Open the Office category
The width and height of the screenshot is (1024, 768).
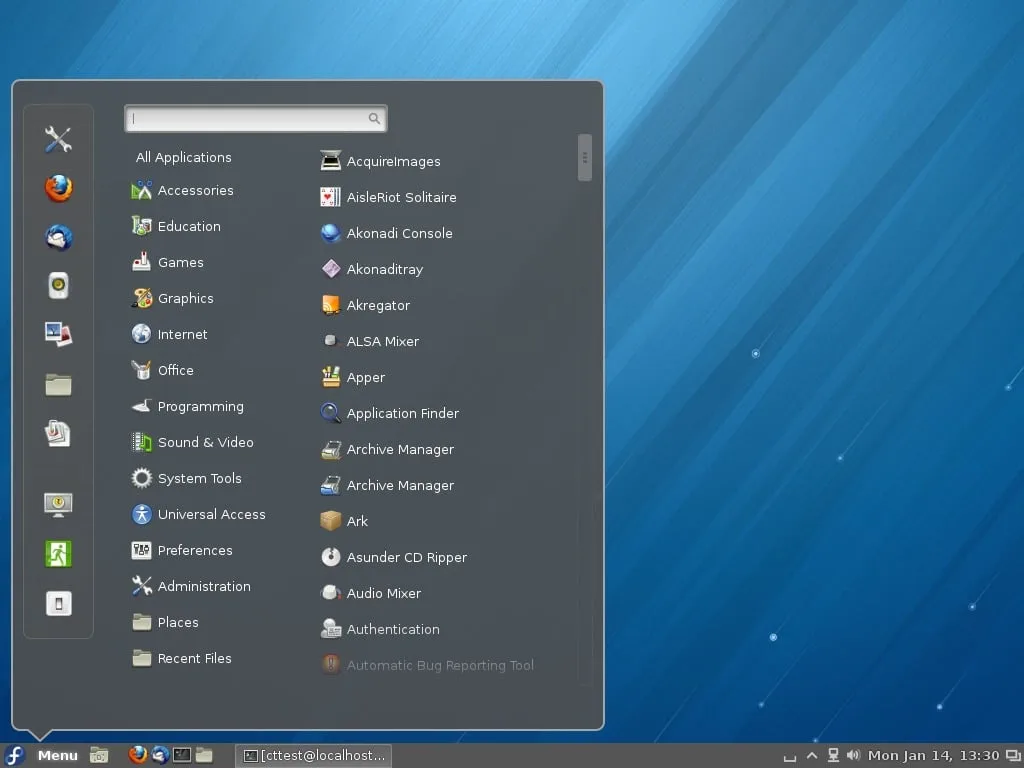coord(162,370)
